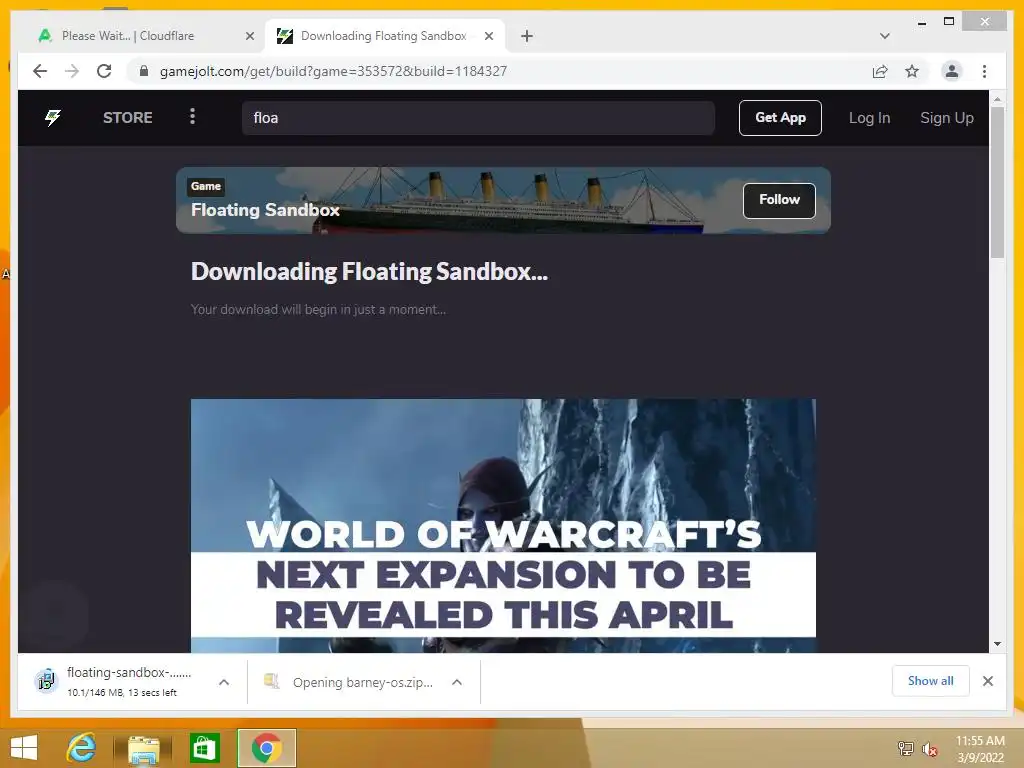Open the tab search dropdown arrow

coord(884,36)
